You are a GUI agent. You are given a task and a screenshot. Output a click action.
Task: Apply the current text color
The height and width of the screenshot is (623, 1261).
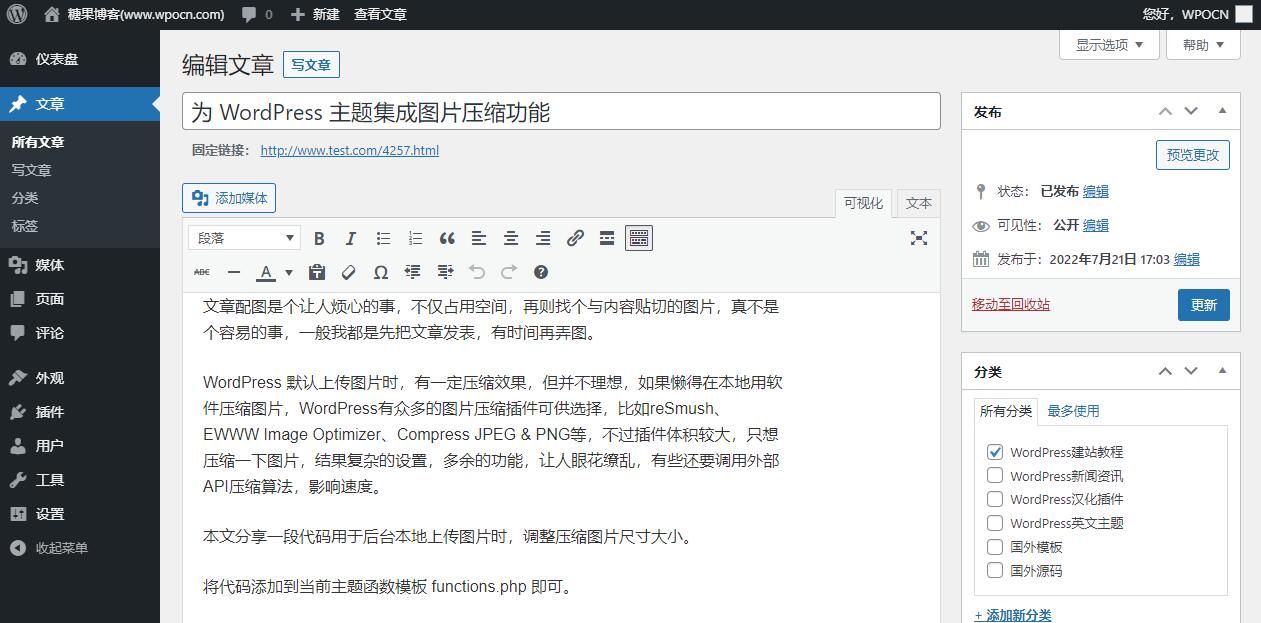click(266, 272)
